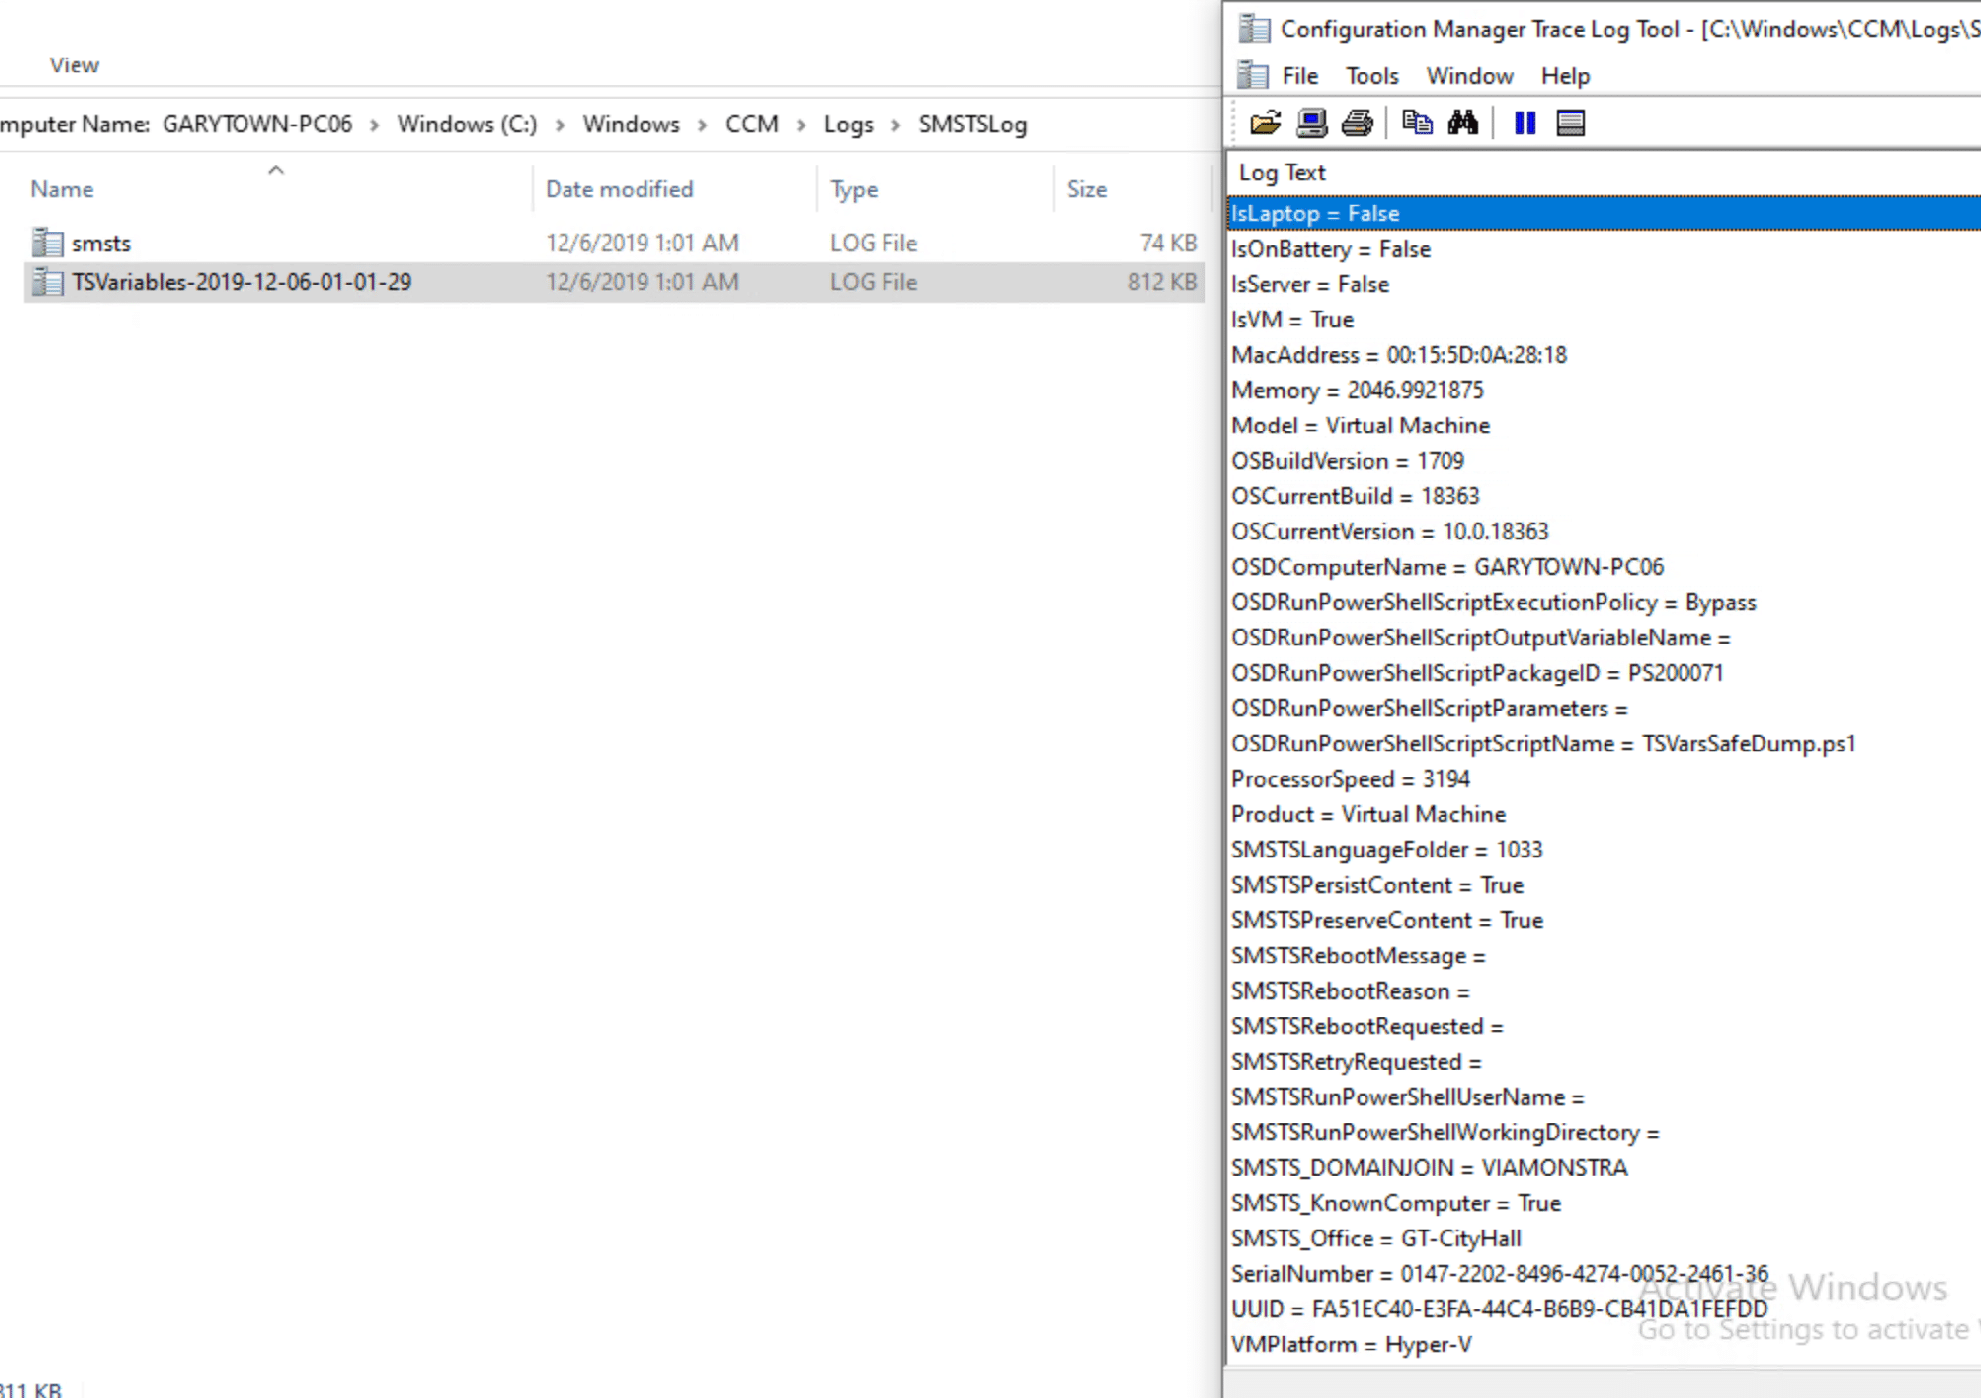The width and height of the screenshot is (1981, 1398).
Task: Click the Print icon in the trace toolbar
Action: pos(1357,122)
